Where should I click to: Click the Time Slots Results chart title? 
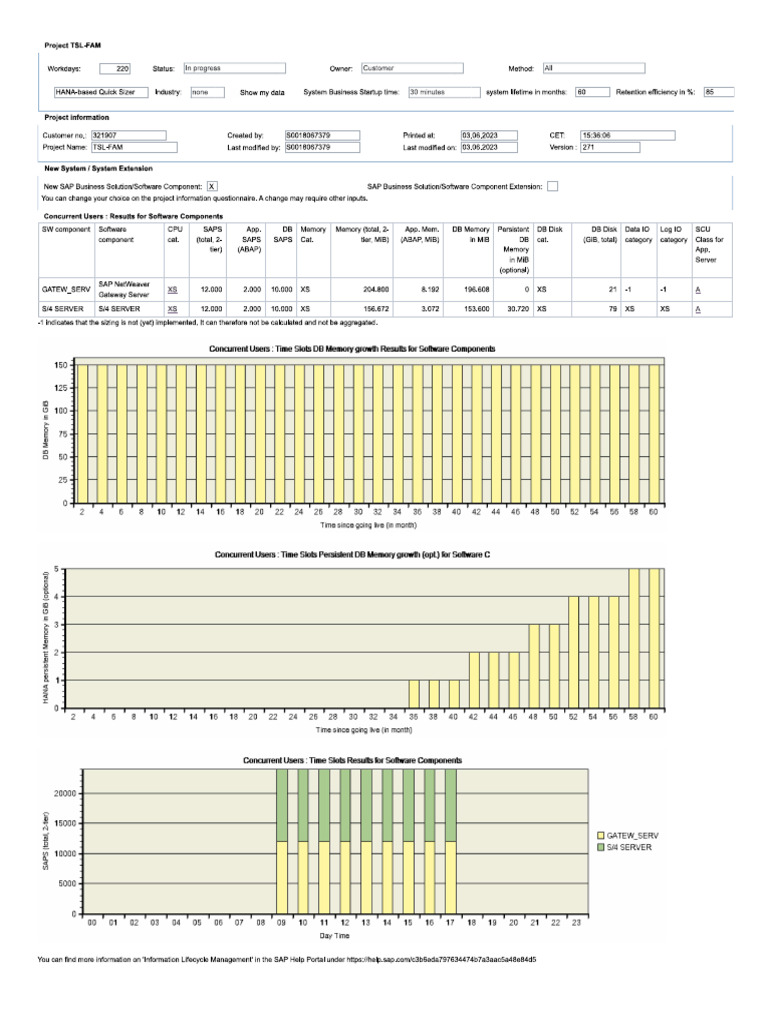point(352,760)
